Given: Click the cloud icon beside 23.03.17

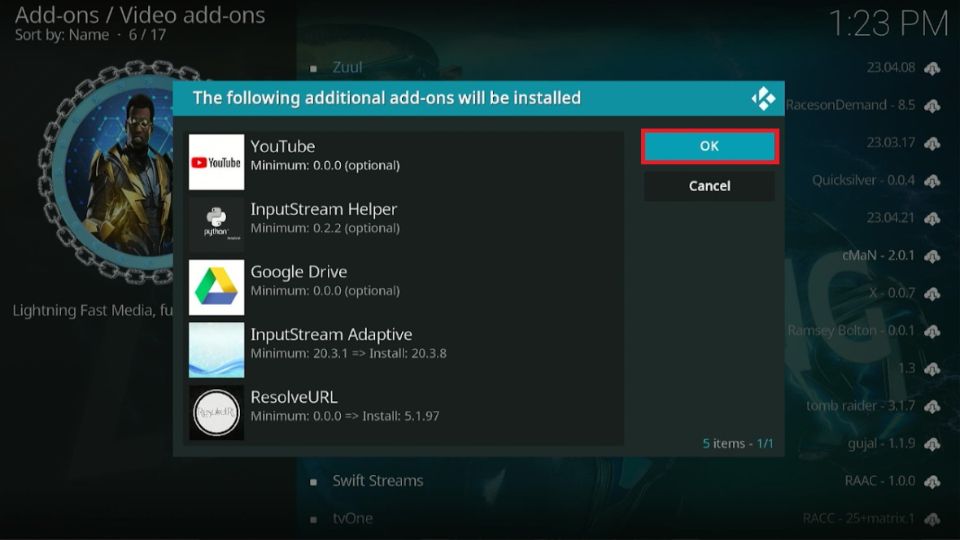Looking at the screenshot, I should (x=932, y=143).
